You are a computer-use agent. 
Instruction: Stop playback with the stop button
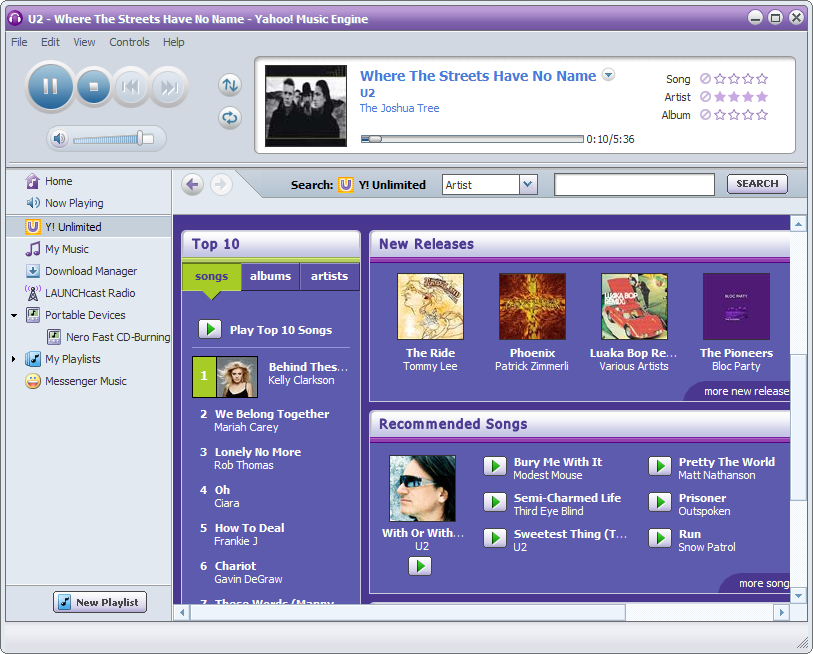point(94,87)
